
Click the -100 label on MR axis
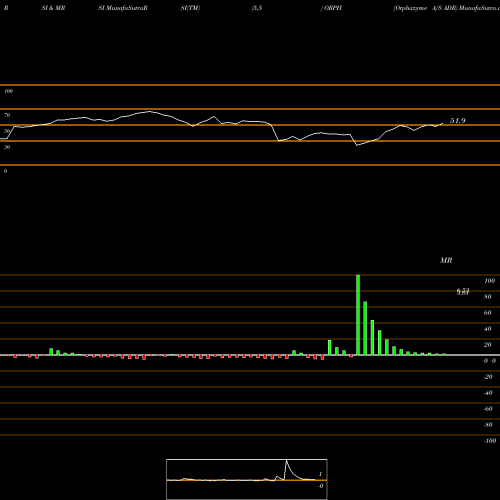click(490, 441)
